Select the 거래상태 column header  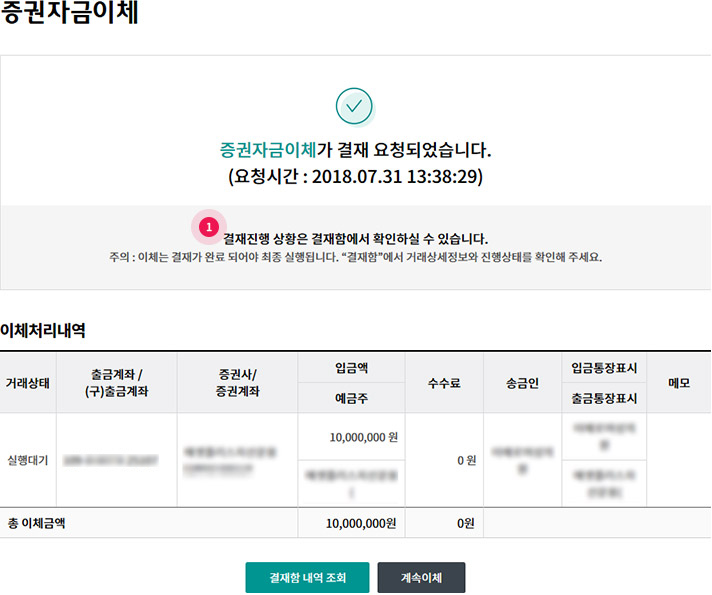click(28, 383)
